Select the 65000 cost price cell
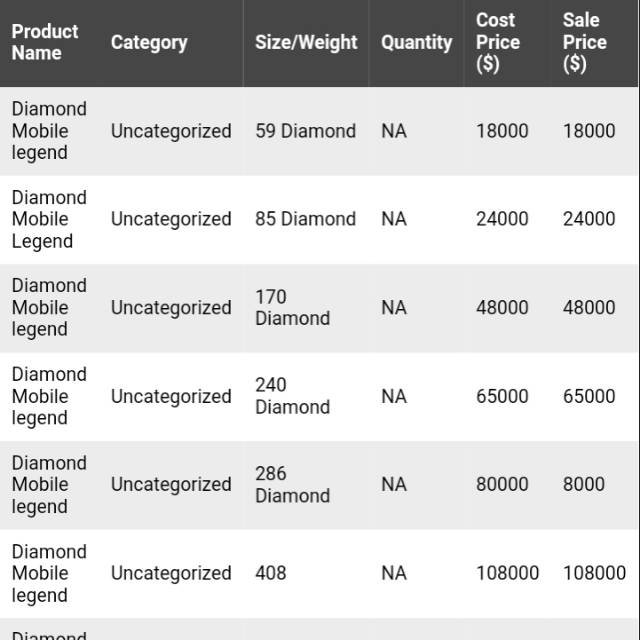 tap(502, 396)
